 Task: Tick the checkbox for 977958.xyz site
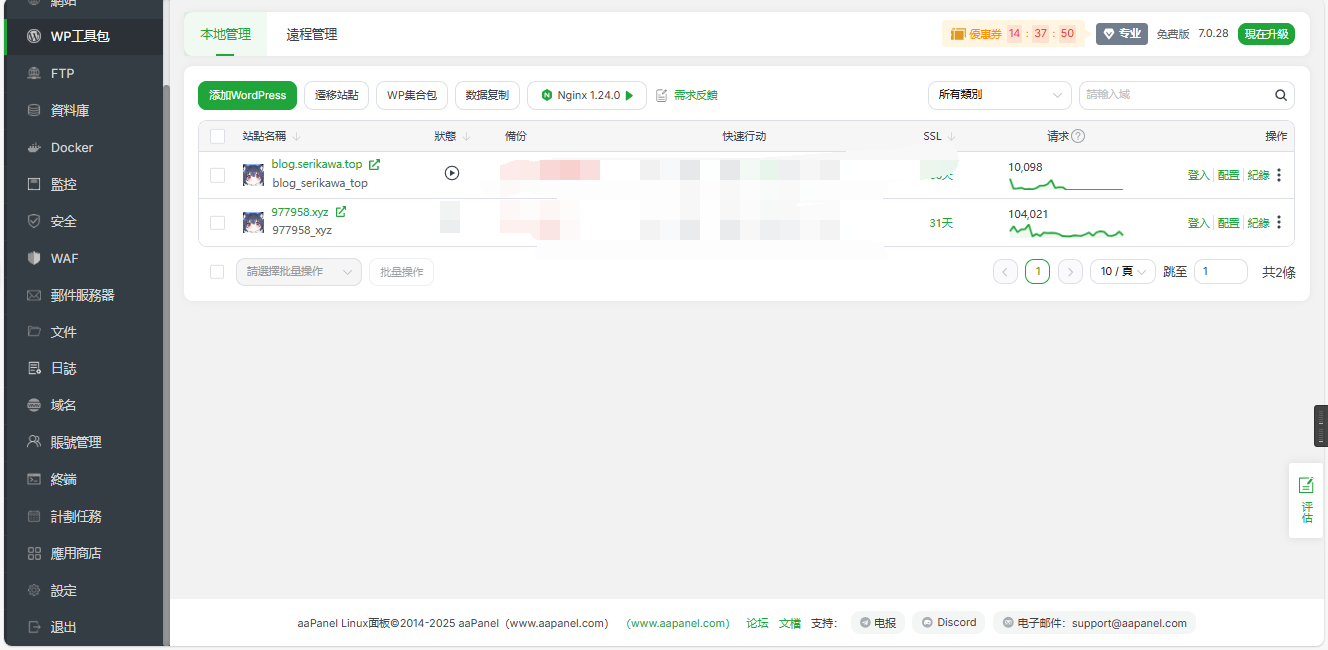[x=217, y=223]
